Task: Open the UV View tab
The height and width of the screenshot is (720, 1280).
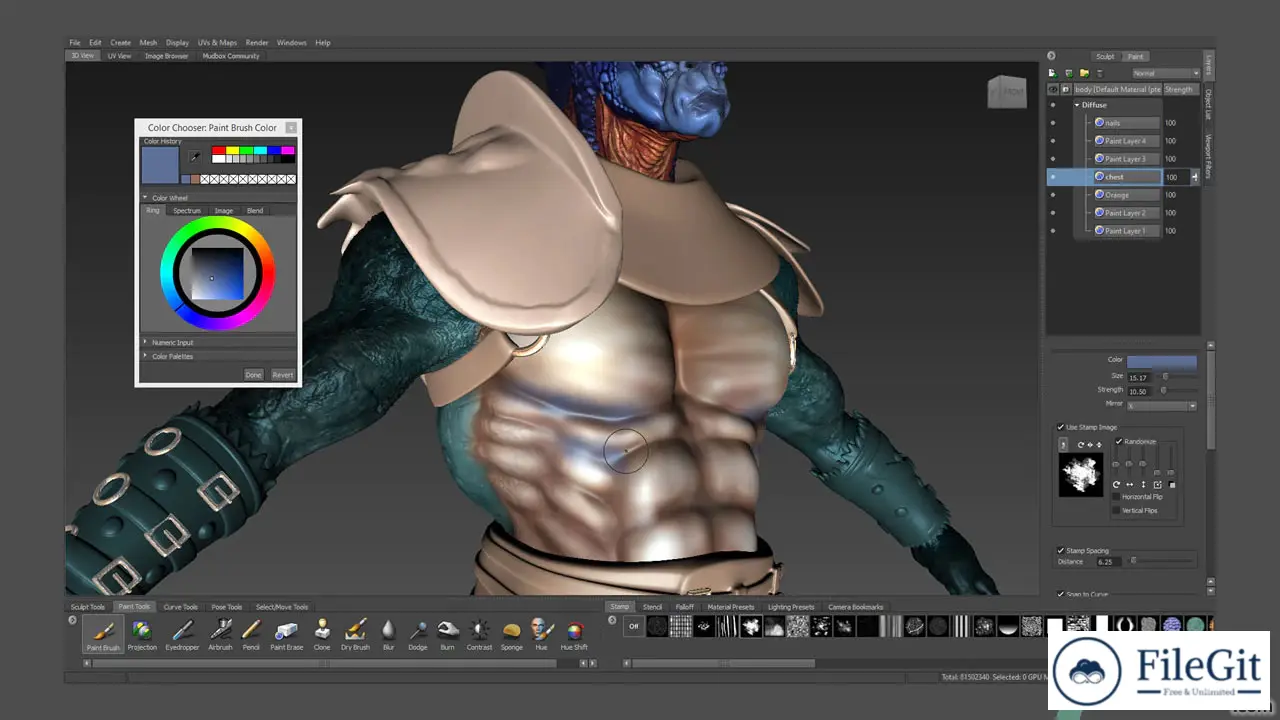Action: pos(119,56)
